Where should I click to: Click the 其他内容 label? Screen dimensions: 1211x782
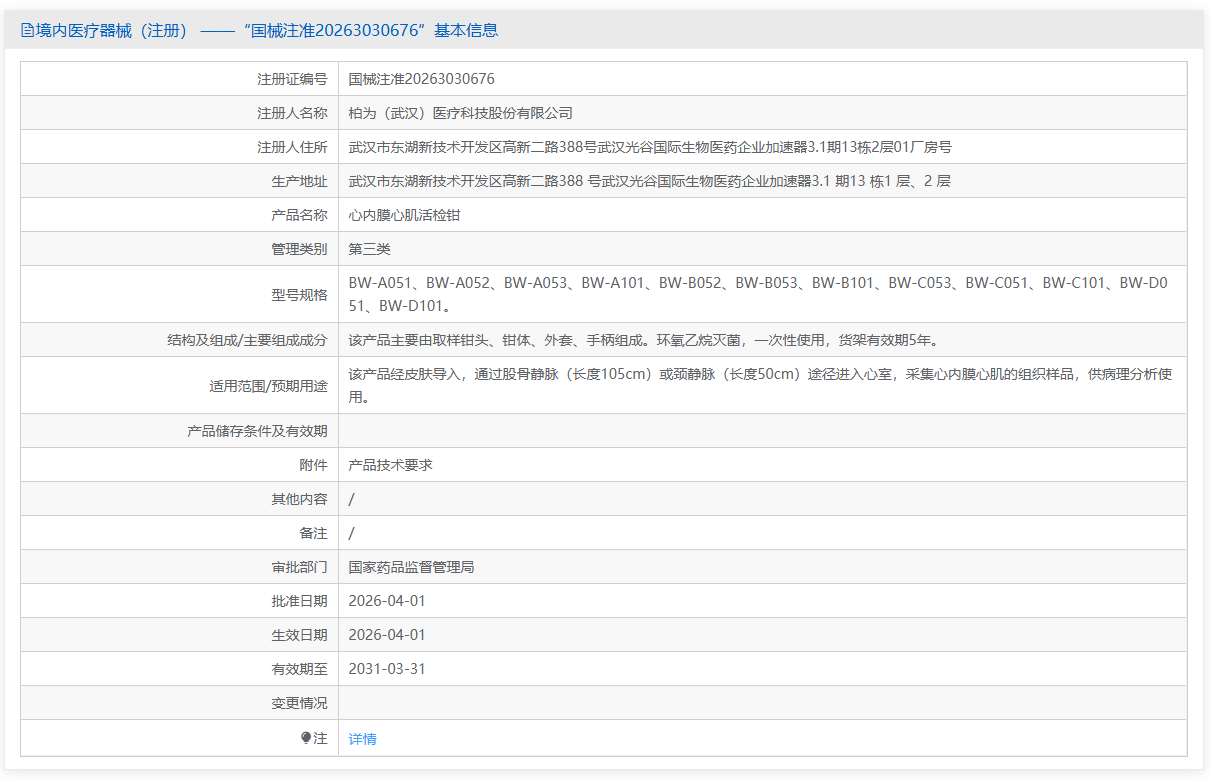pos(299,499)
